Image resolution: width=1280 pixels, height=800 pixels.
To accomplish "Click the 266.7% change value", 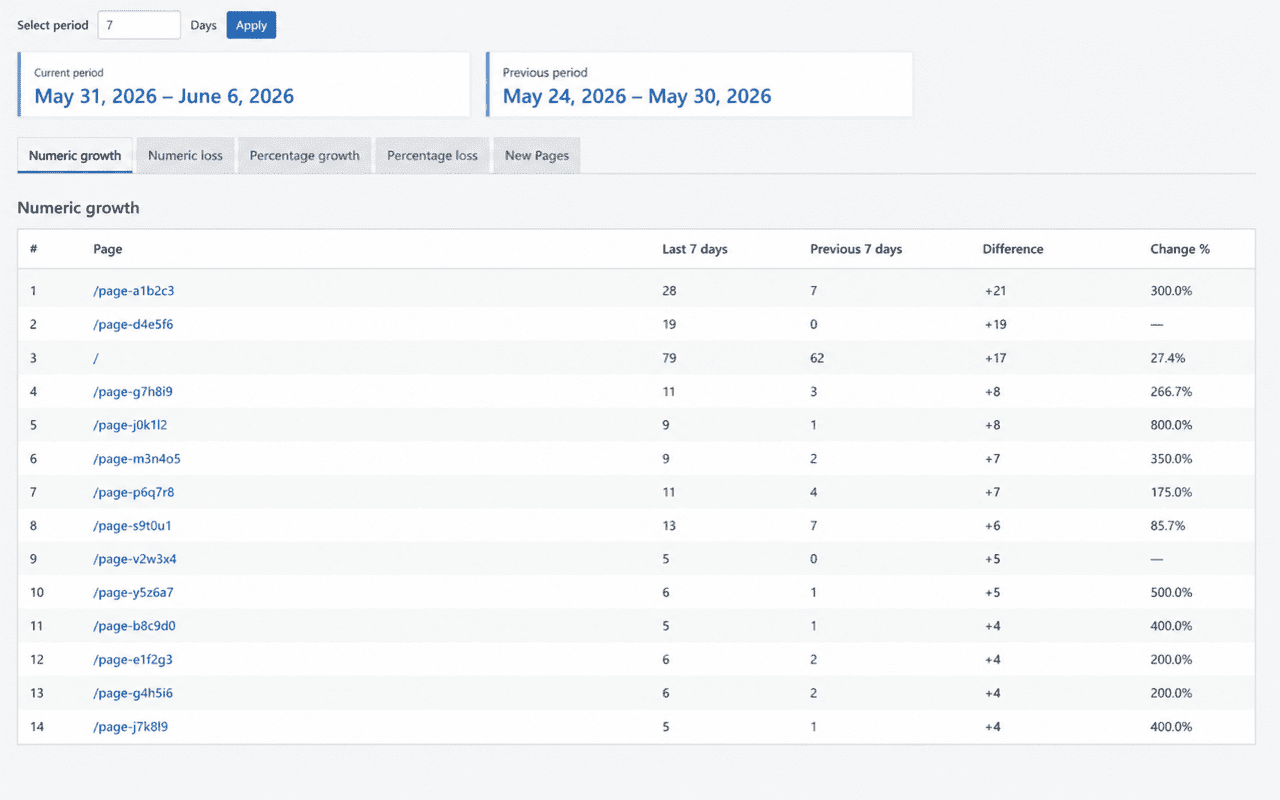I will click(x=1171, y=392).
